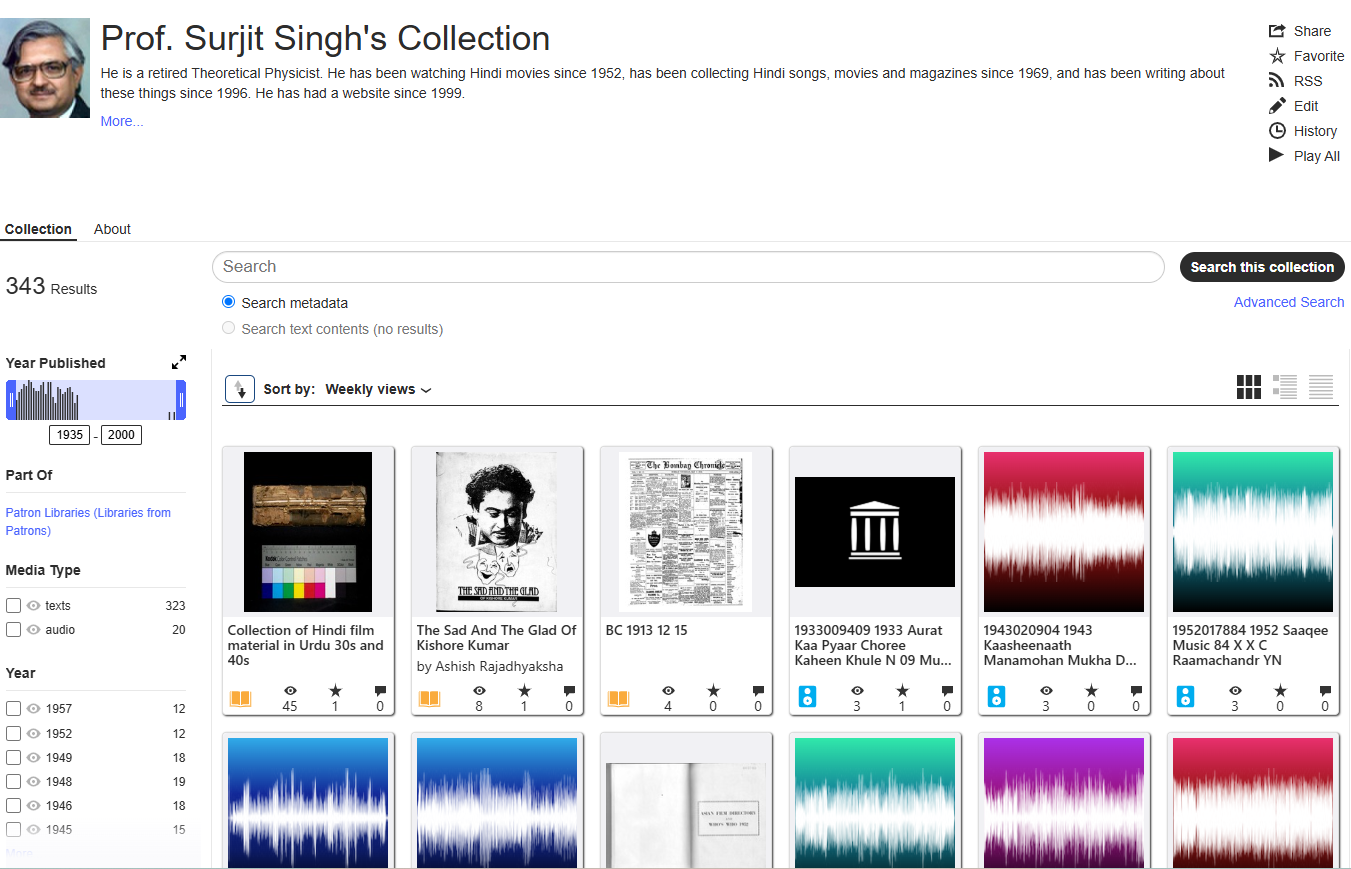The width and height of the screenshot is (1351, 869).
Task: Check the 1957 year checkbox
Action: [x=14, y=709]
